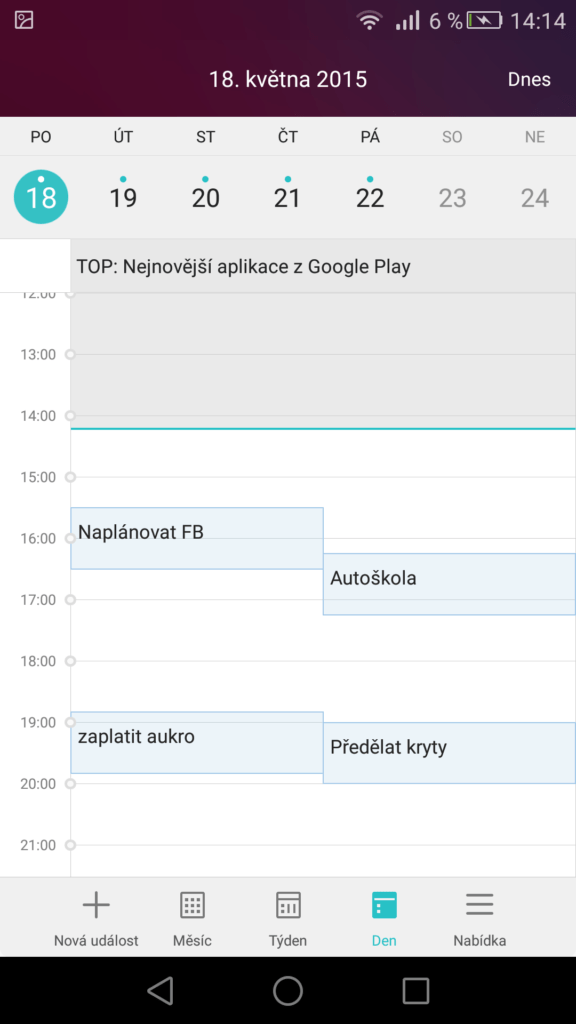Select Tuesday 19 in week strip

(123, 197)
